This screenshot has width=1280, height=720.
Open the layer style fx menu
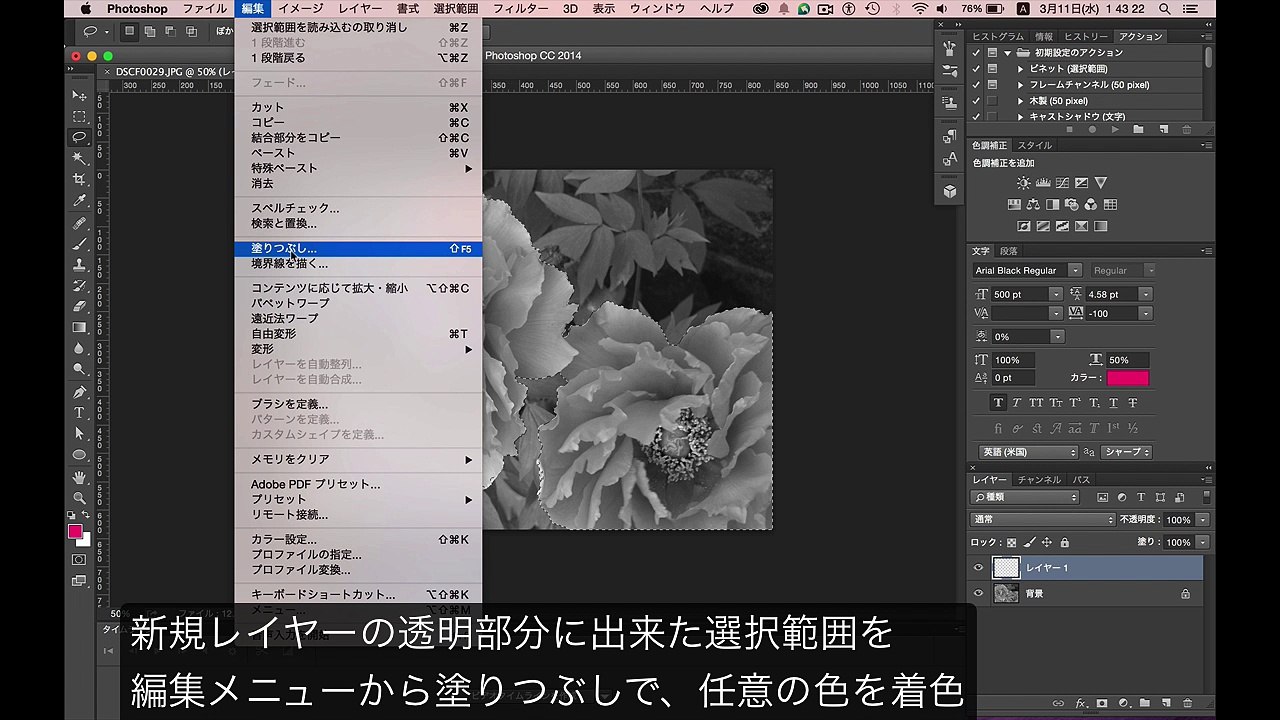1081,703
